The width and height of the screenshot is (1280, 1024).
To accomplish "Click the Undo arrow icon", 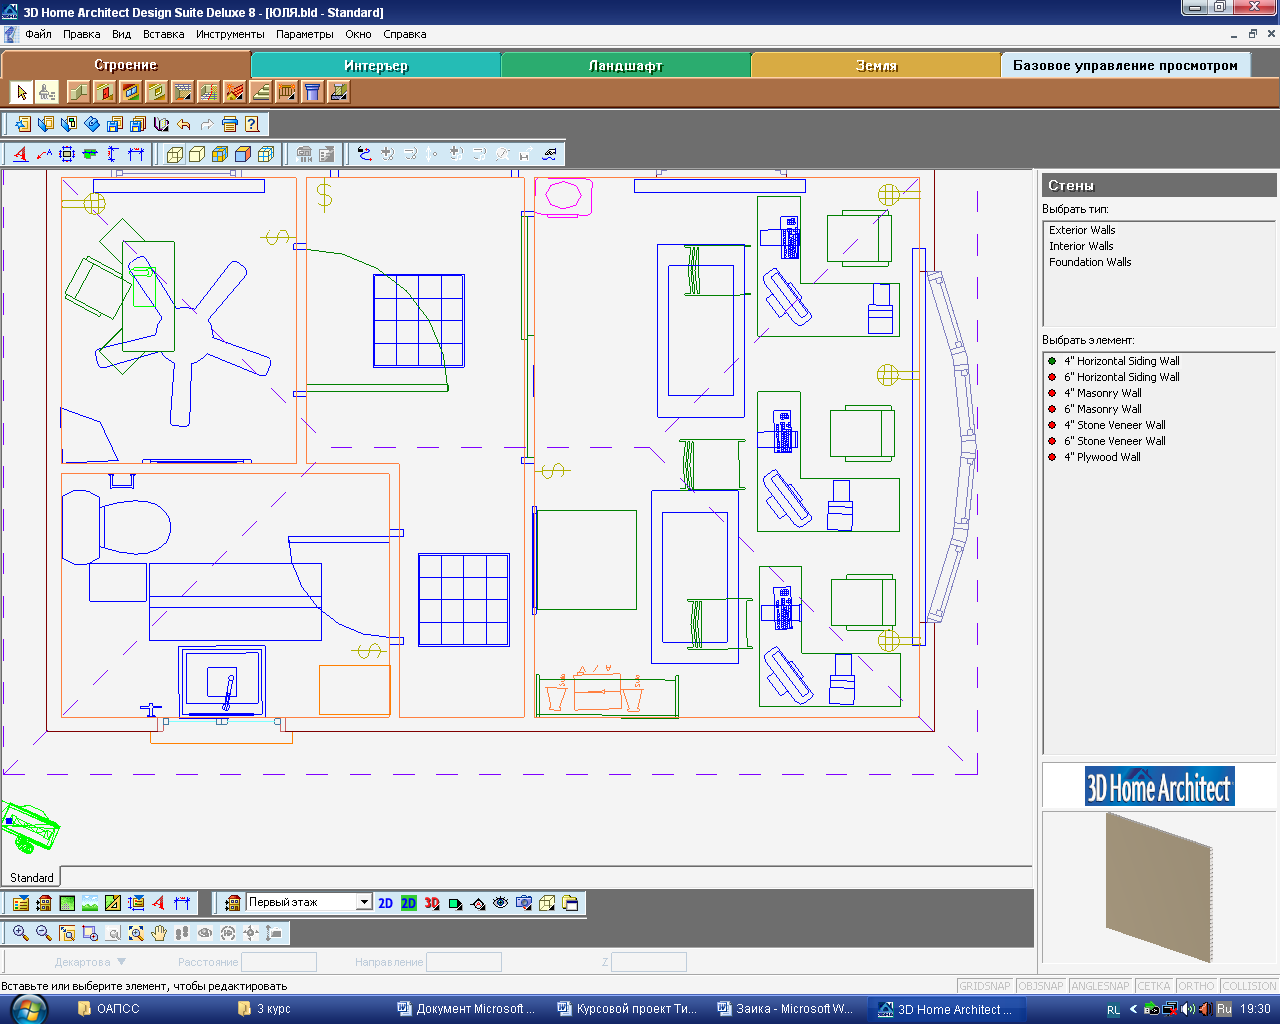I will 184,125.
